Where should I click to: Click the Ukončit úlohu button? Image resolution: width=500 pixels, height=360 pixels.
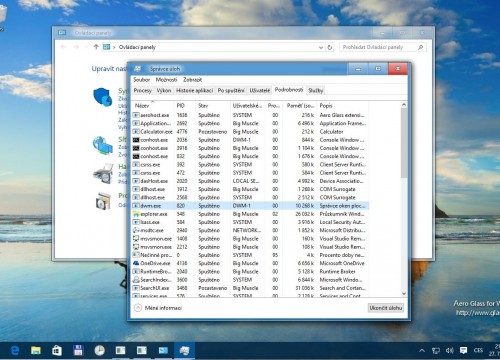point(386,308)
